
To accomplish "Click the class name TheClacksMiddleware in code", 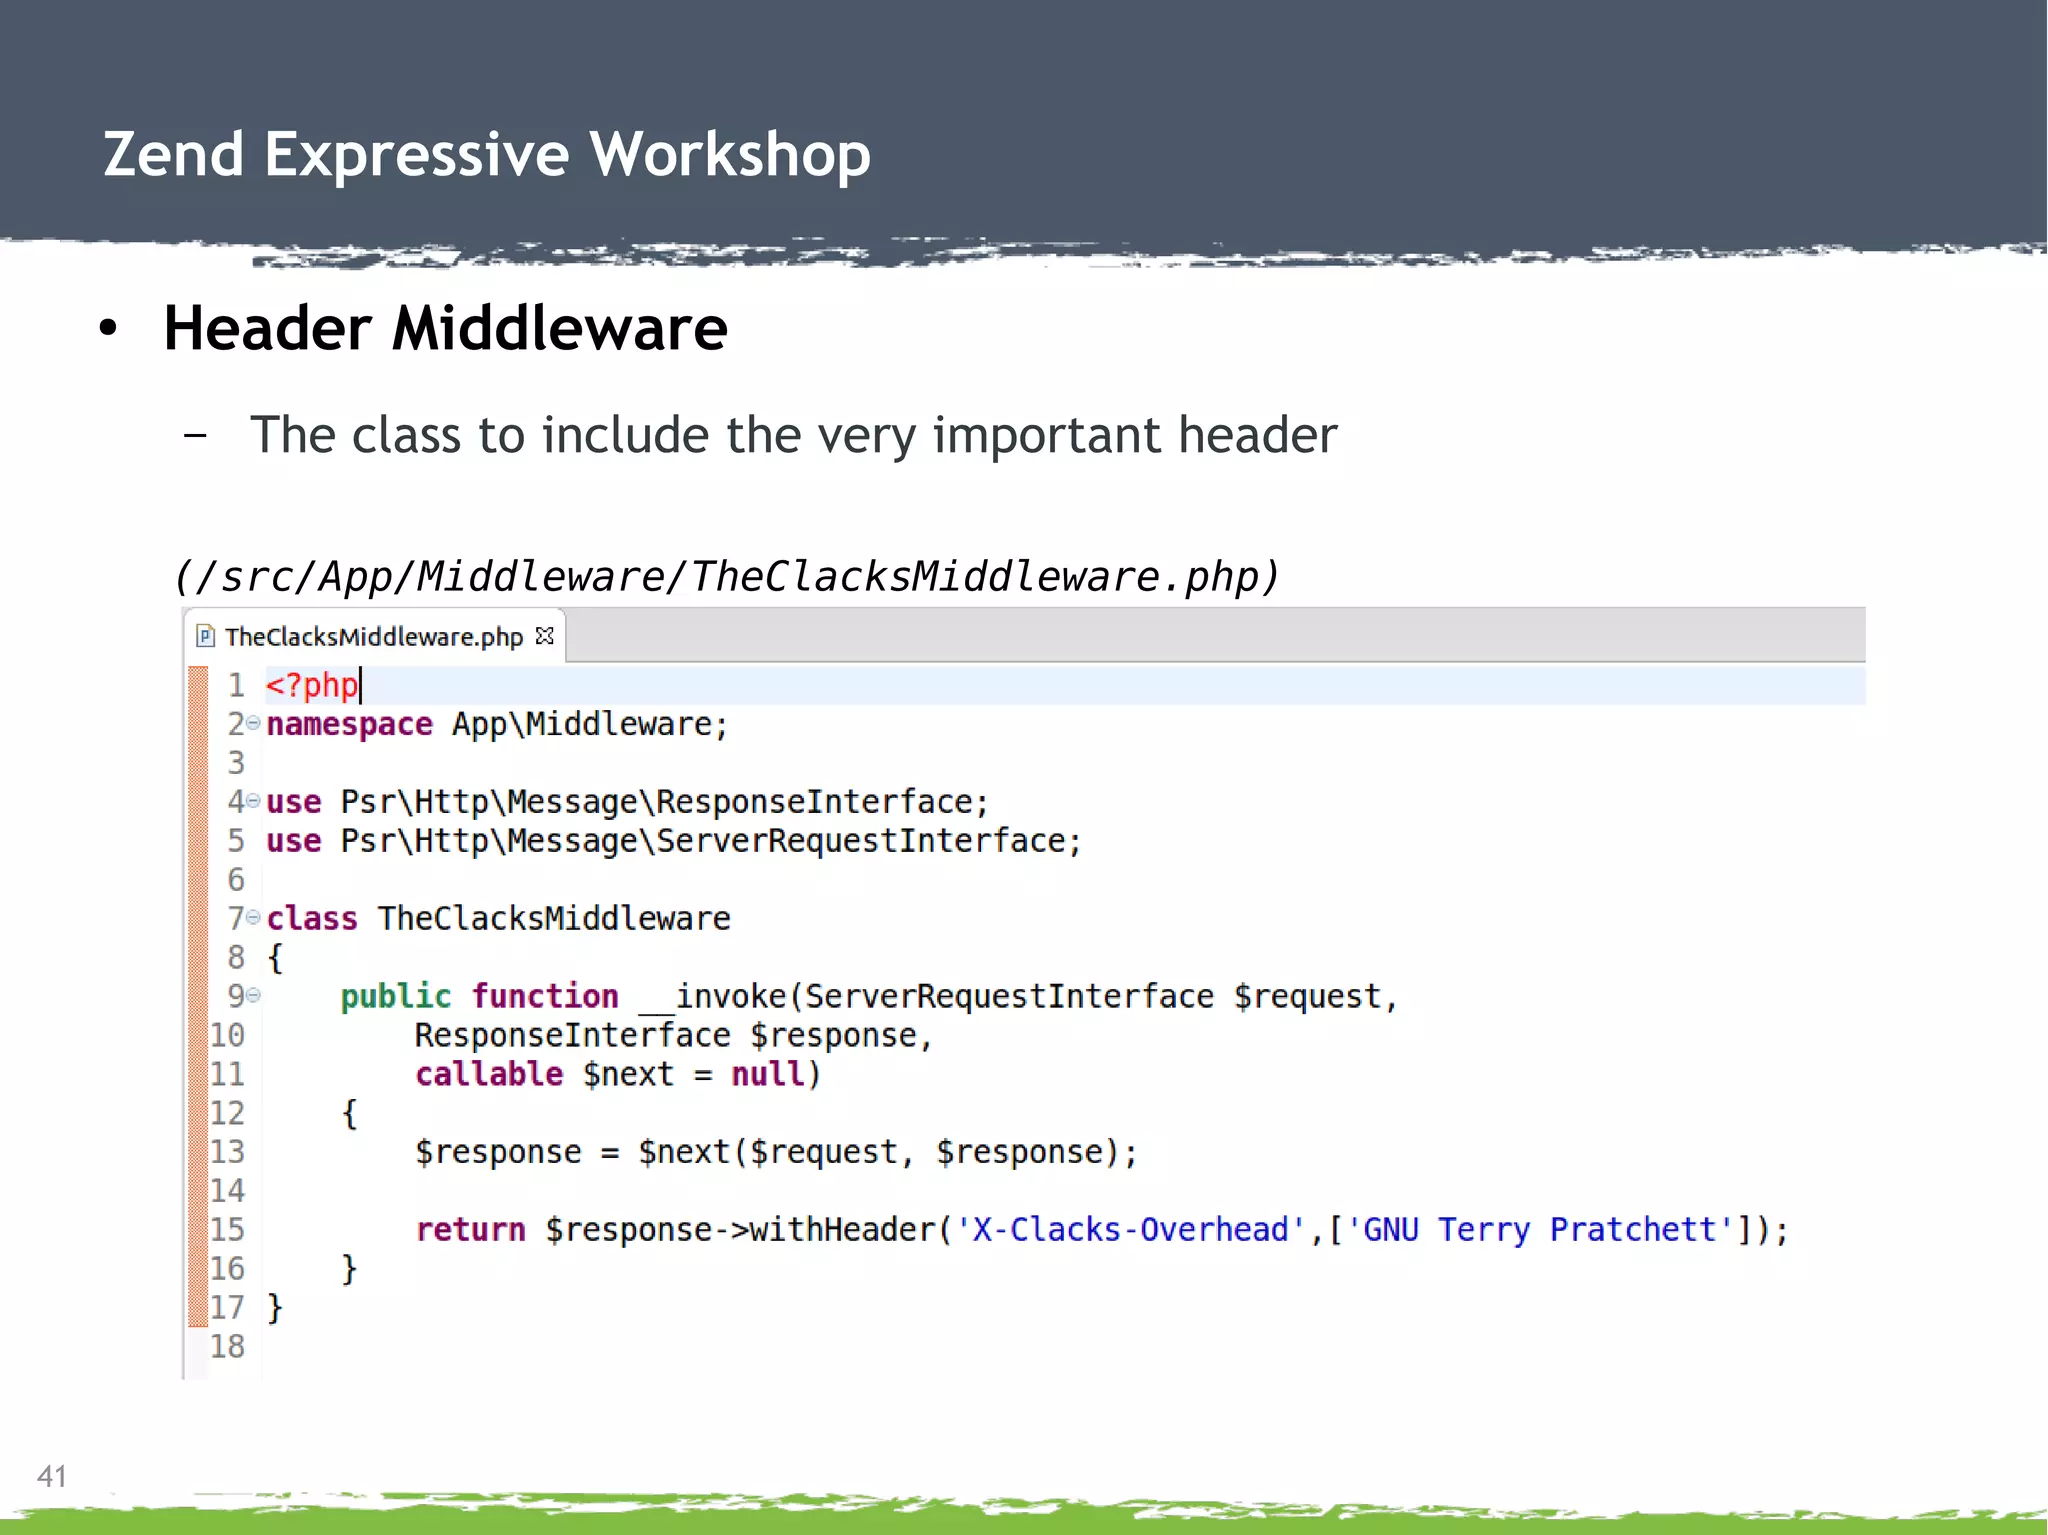I will pos(554,918).
